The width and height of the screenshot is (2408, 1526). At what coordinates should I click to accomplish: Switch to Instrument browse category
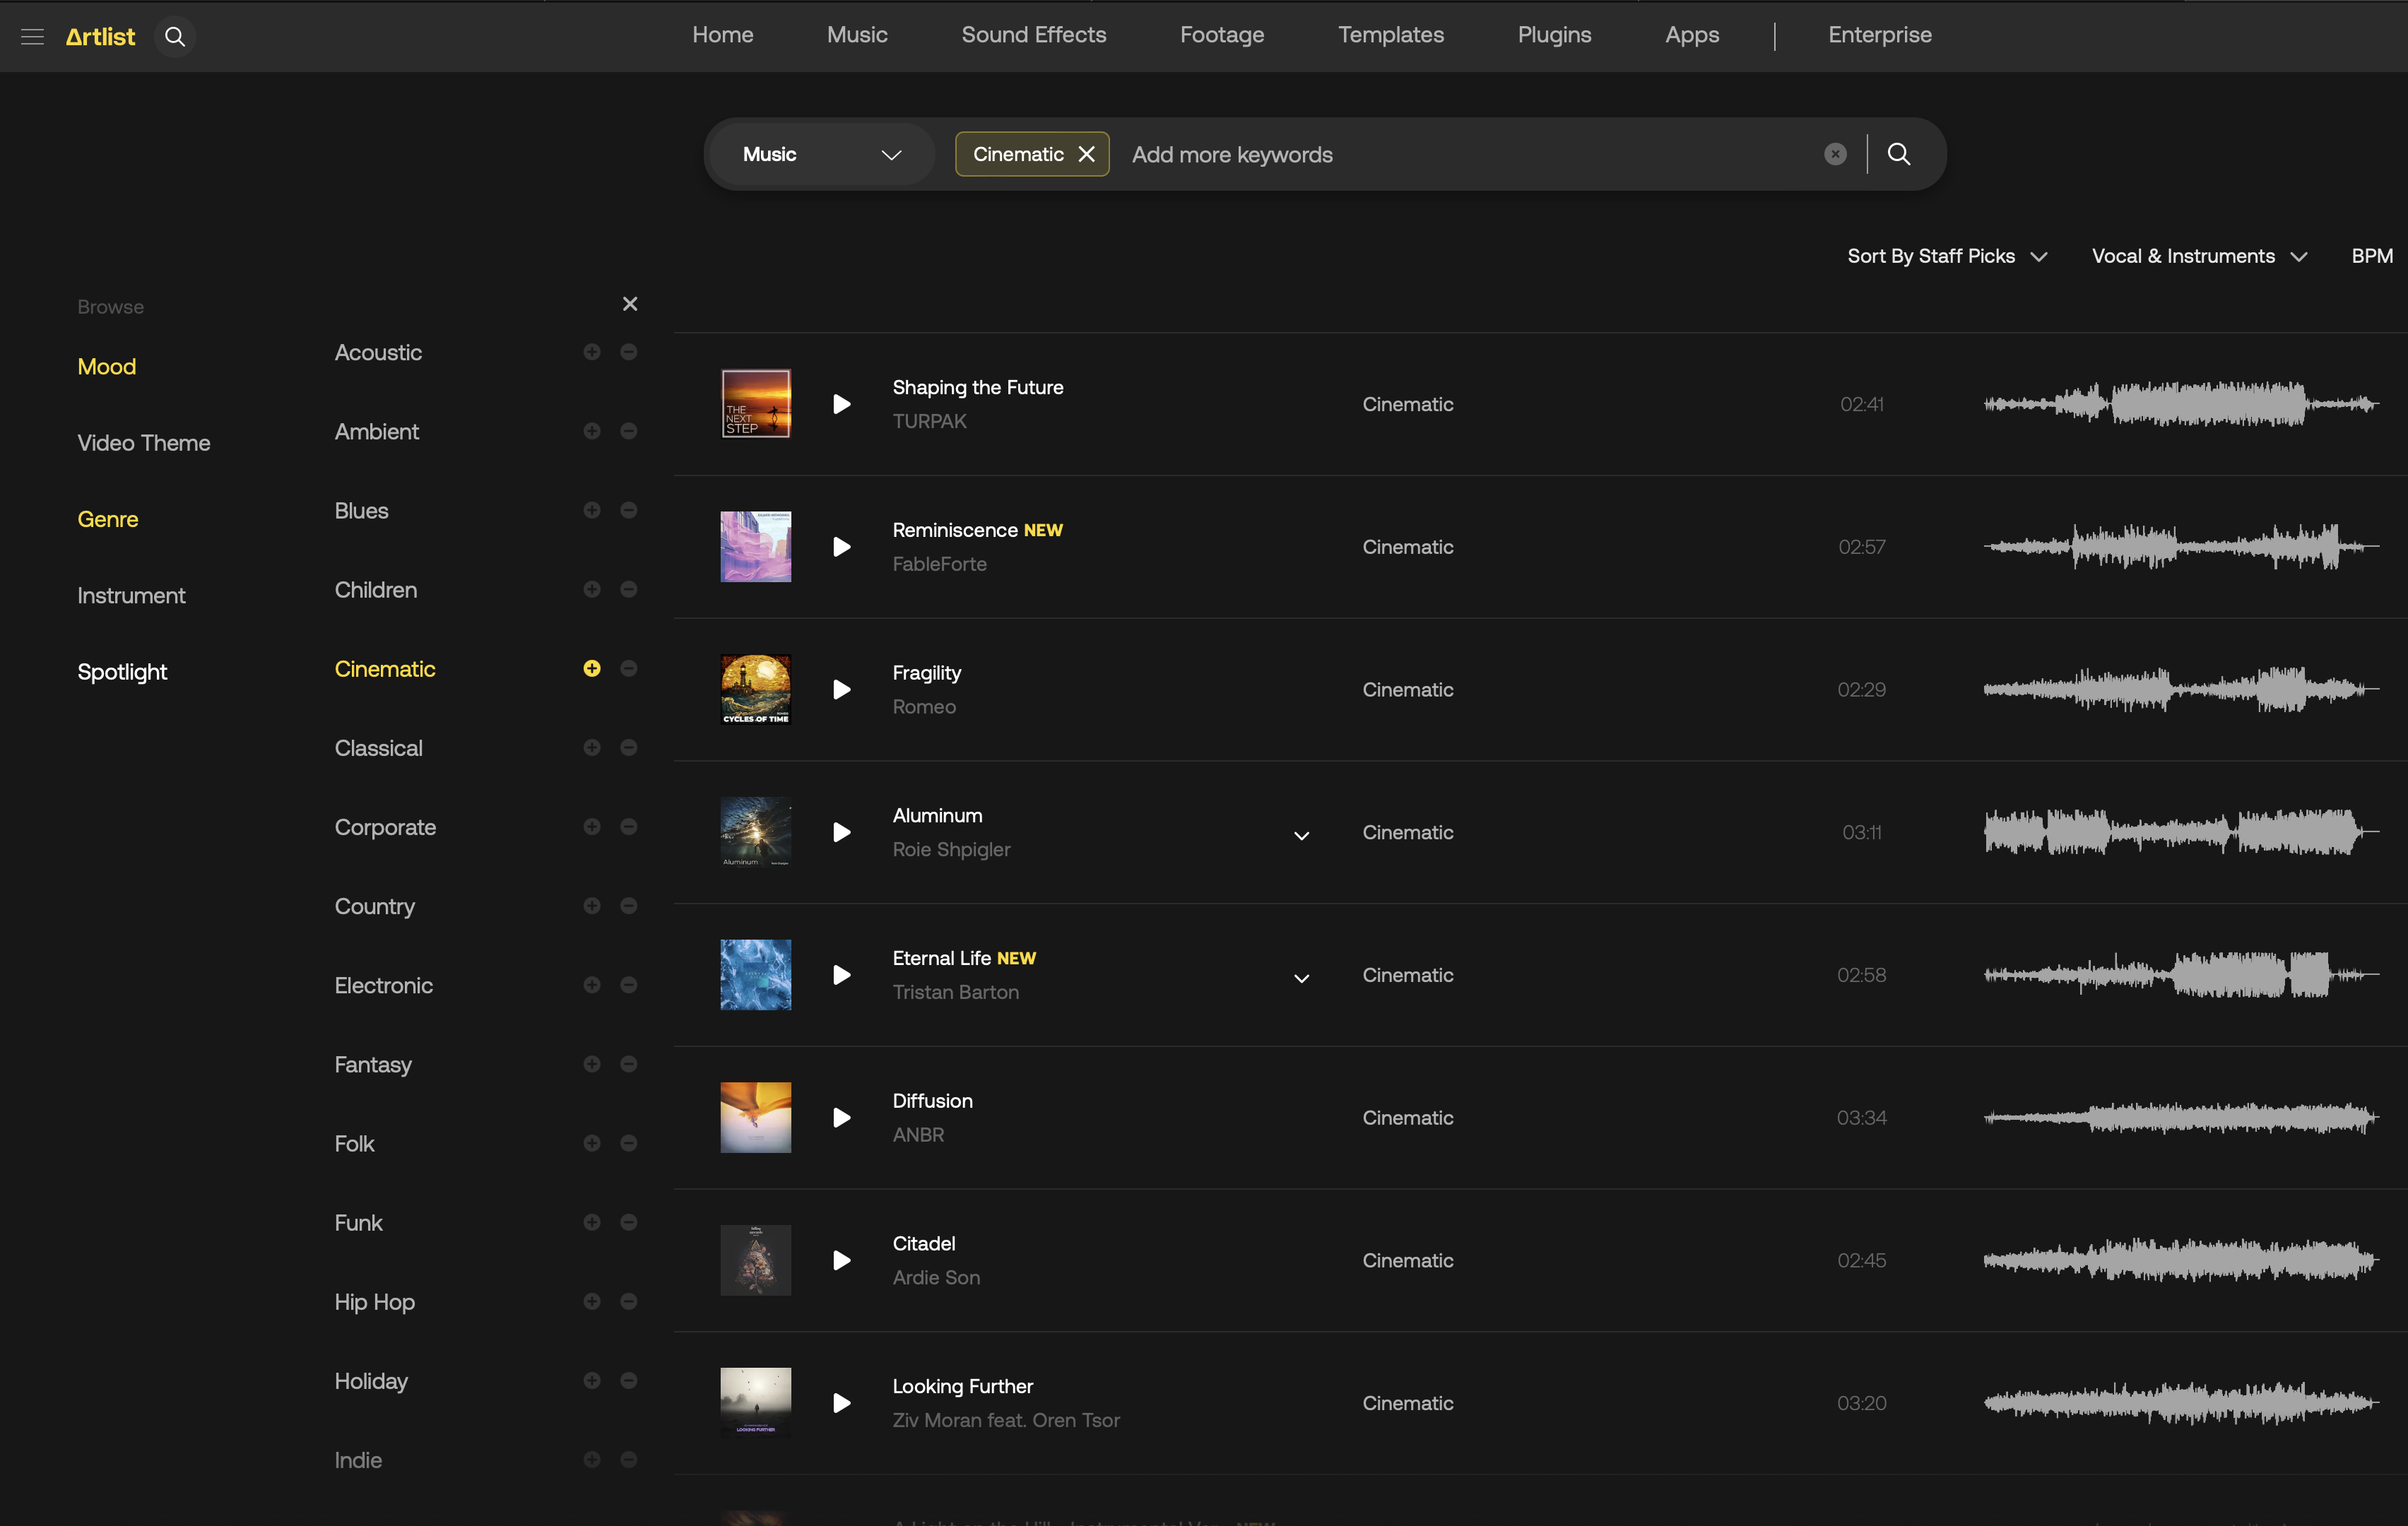[x=131, y=595]
